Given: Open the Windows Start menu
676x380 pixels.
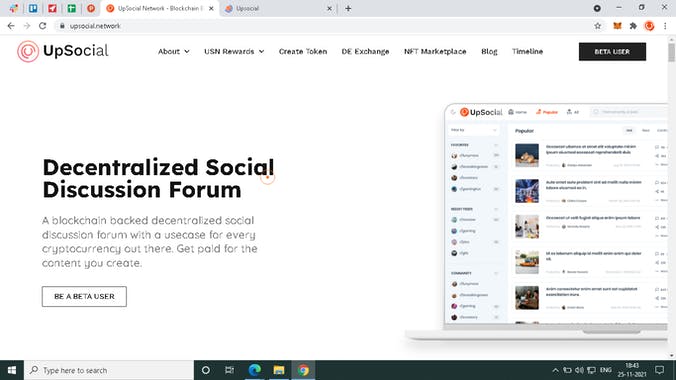Looking at the screenshot, I should 12,370.
